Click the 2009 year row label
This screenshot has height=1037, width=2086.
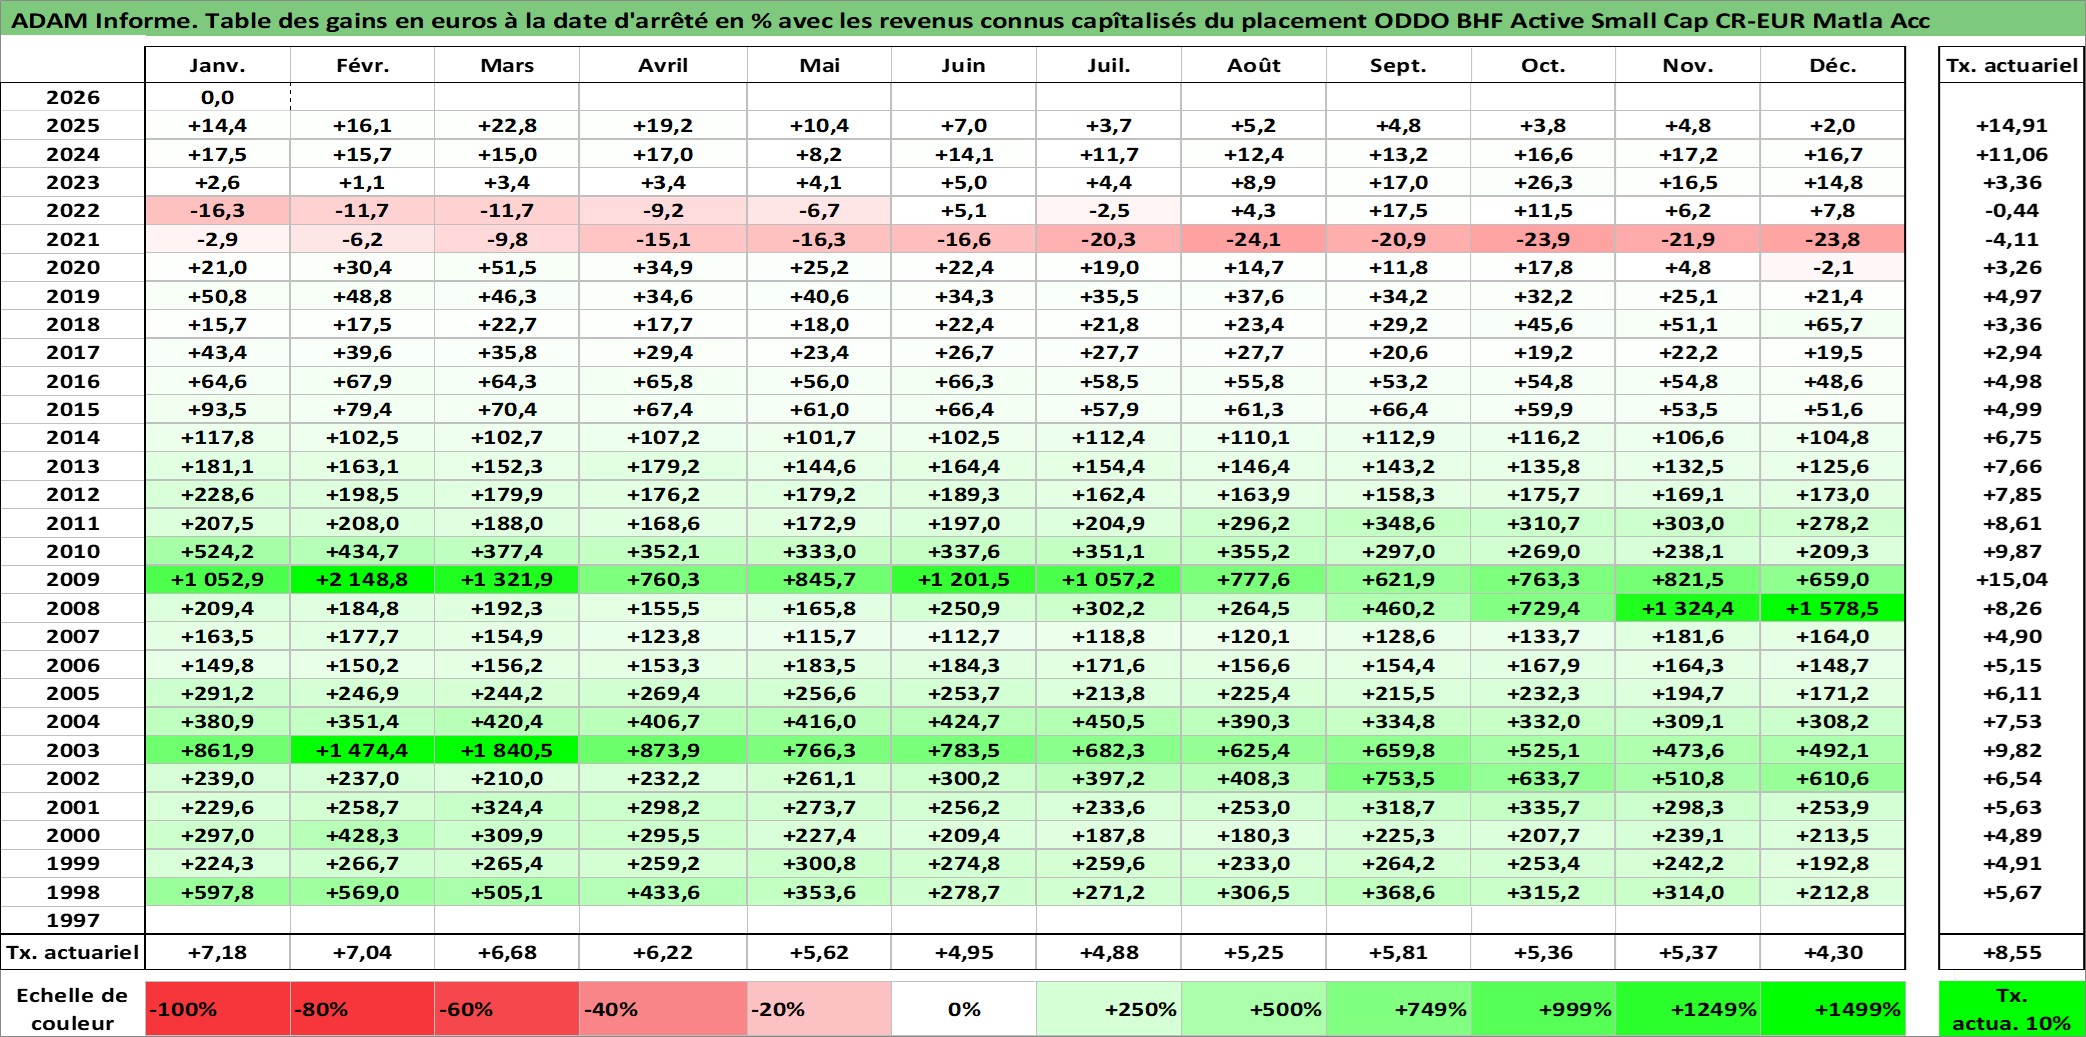click(x=73, y=579)
